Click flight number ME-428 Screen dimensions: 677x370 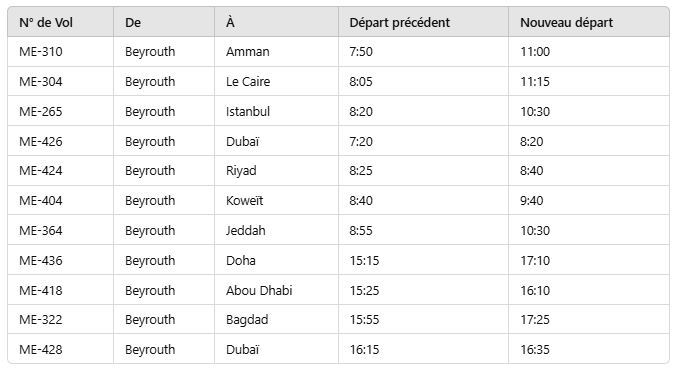41,349
